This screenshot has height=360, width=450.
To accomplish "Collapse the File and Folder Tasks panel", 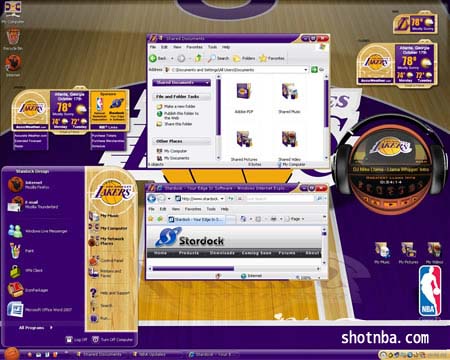I will (x=181, y=97).
